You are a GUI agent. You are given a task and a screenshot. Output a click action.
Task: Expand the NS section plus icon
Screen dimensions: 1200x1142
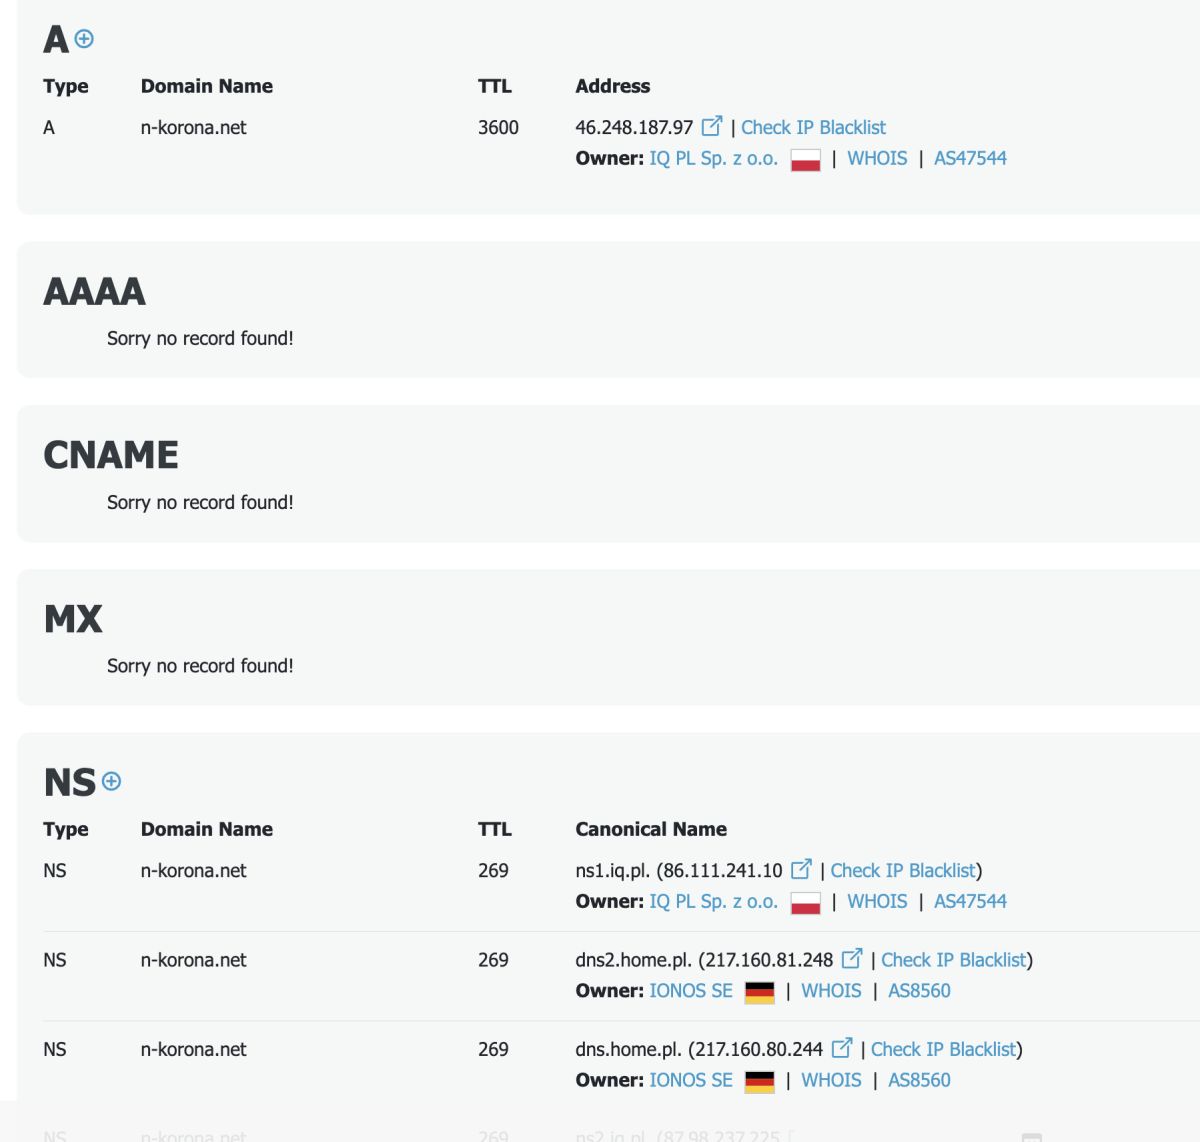(x=112, y=781)
